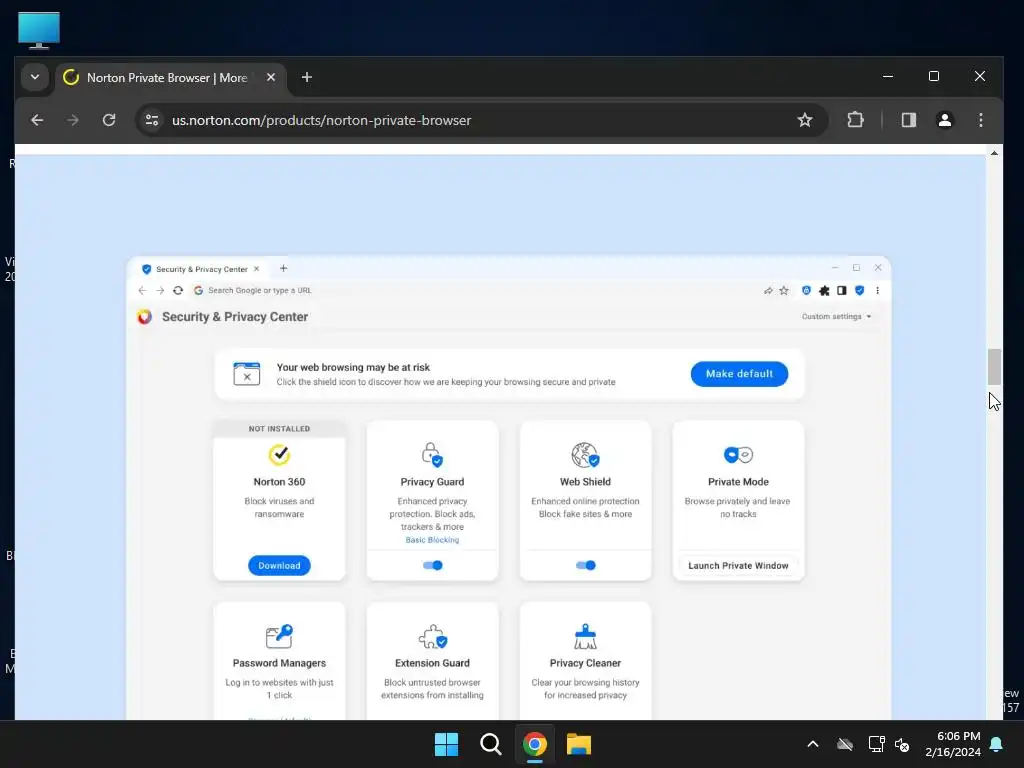Click the scrollbar up arrow
1024x768 pixels.
tap(994, 153)
